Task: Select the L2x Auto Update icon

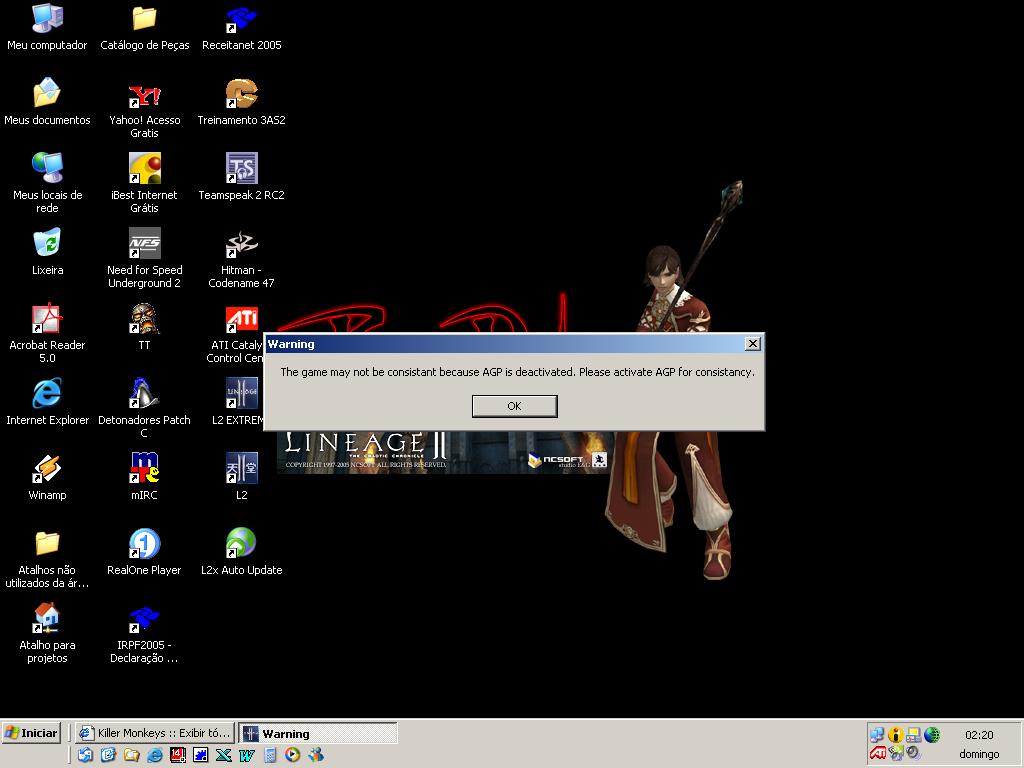Action: pos(241,544)
